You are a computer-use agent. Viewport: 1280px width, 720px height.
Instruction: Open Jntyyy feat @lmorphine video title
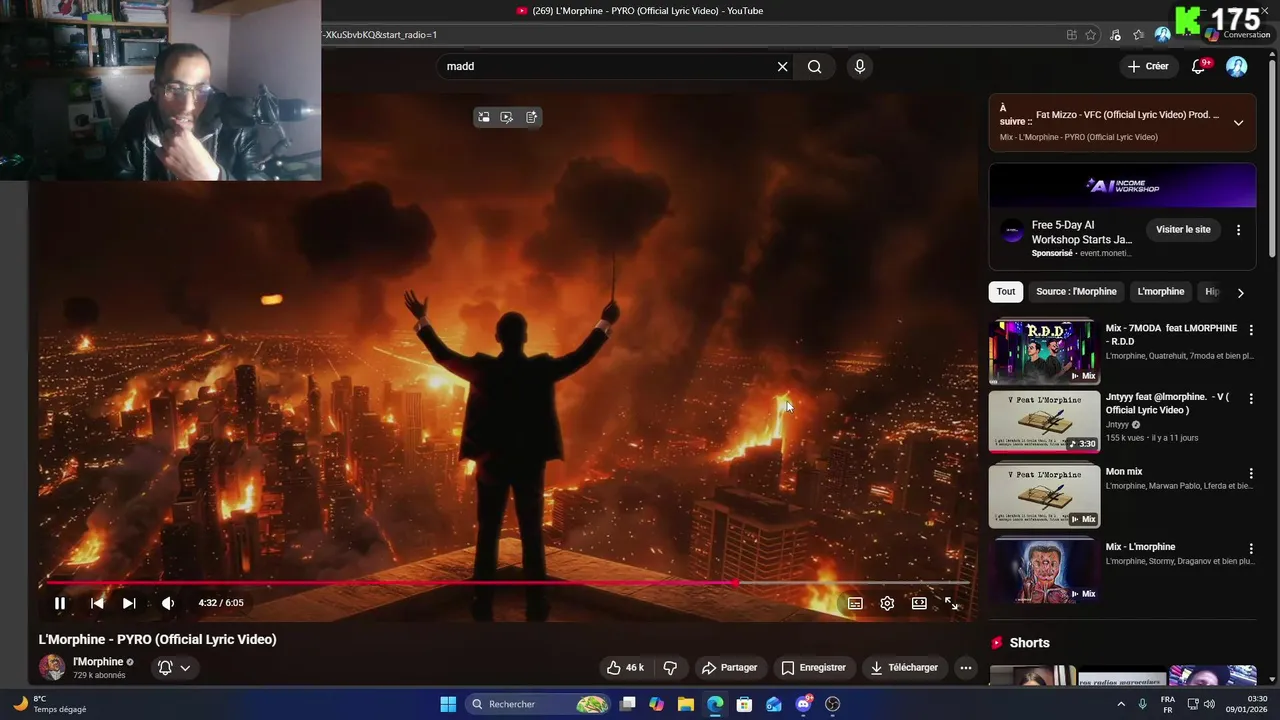[x=1167, y=403]
